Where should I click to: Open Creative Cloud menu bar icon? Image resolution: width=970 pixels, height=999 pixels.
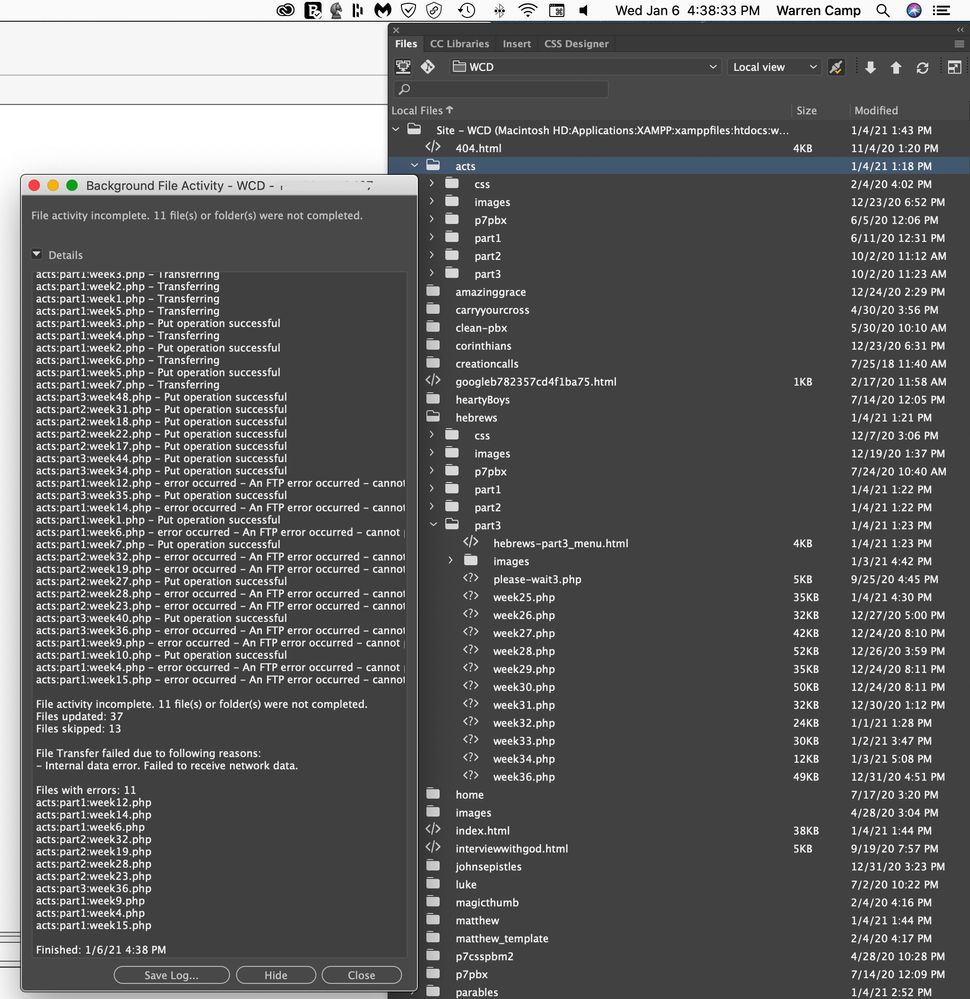(x=286, y=10)
